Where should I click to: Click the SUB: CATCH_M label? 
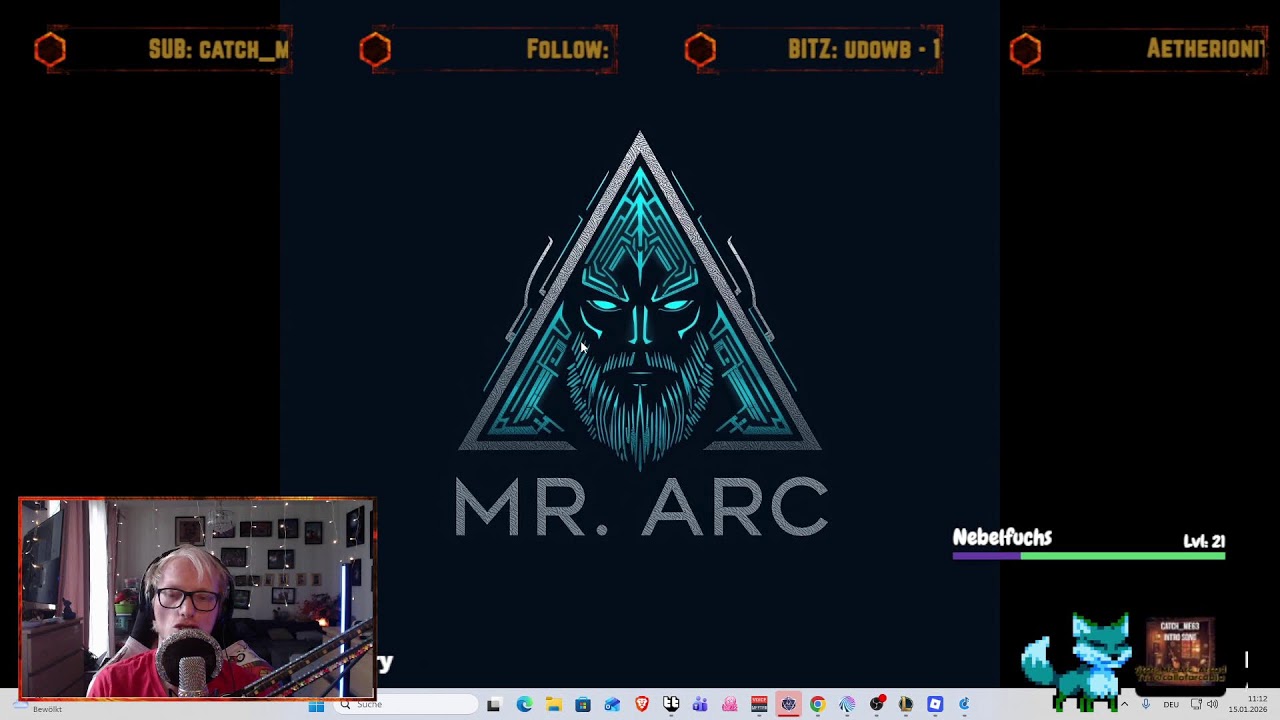(x=219, y=49)
